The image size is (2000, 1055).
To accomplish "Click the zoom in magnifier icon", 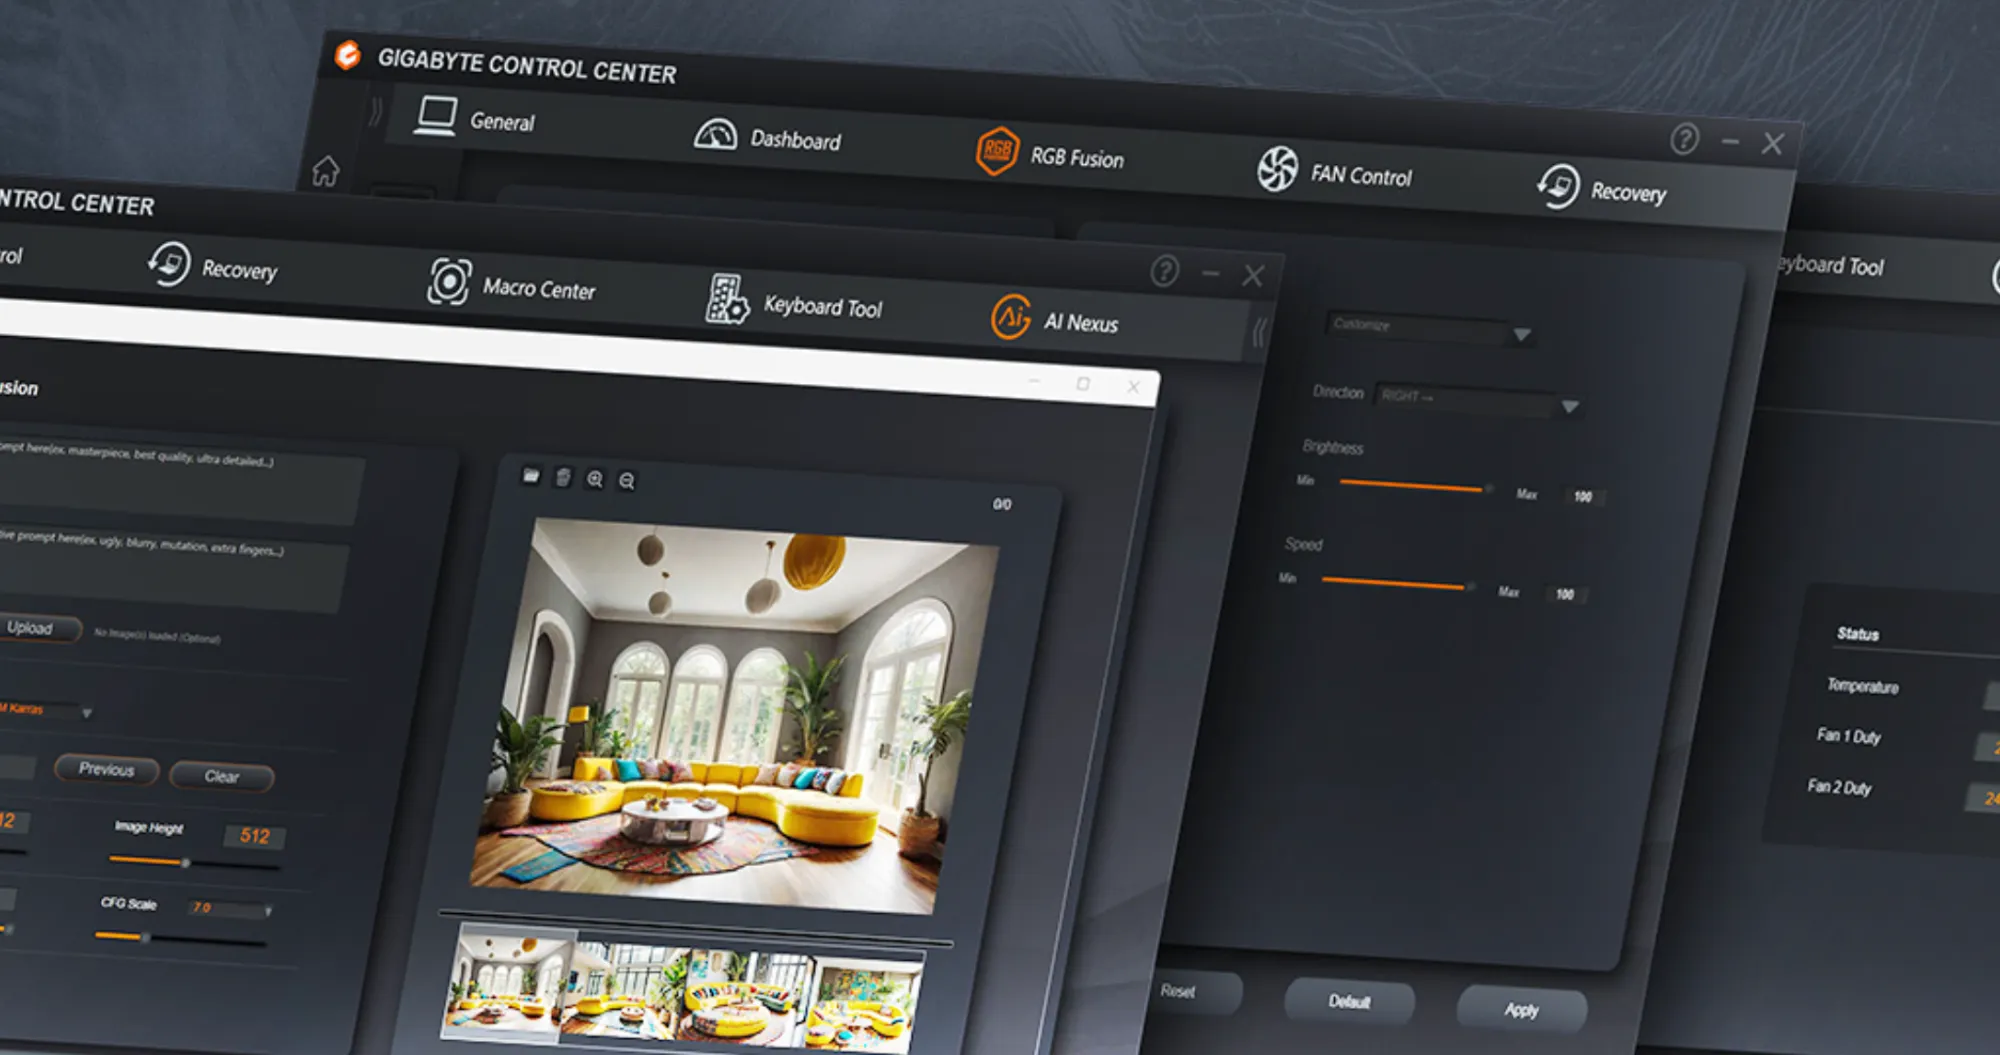I will 595,479.
